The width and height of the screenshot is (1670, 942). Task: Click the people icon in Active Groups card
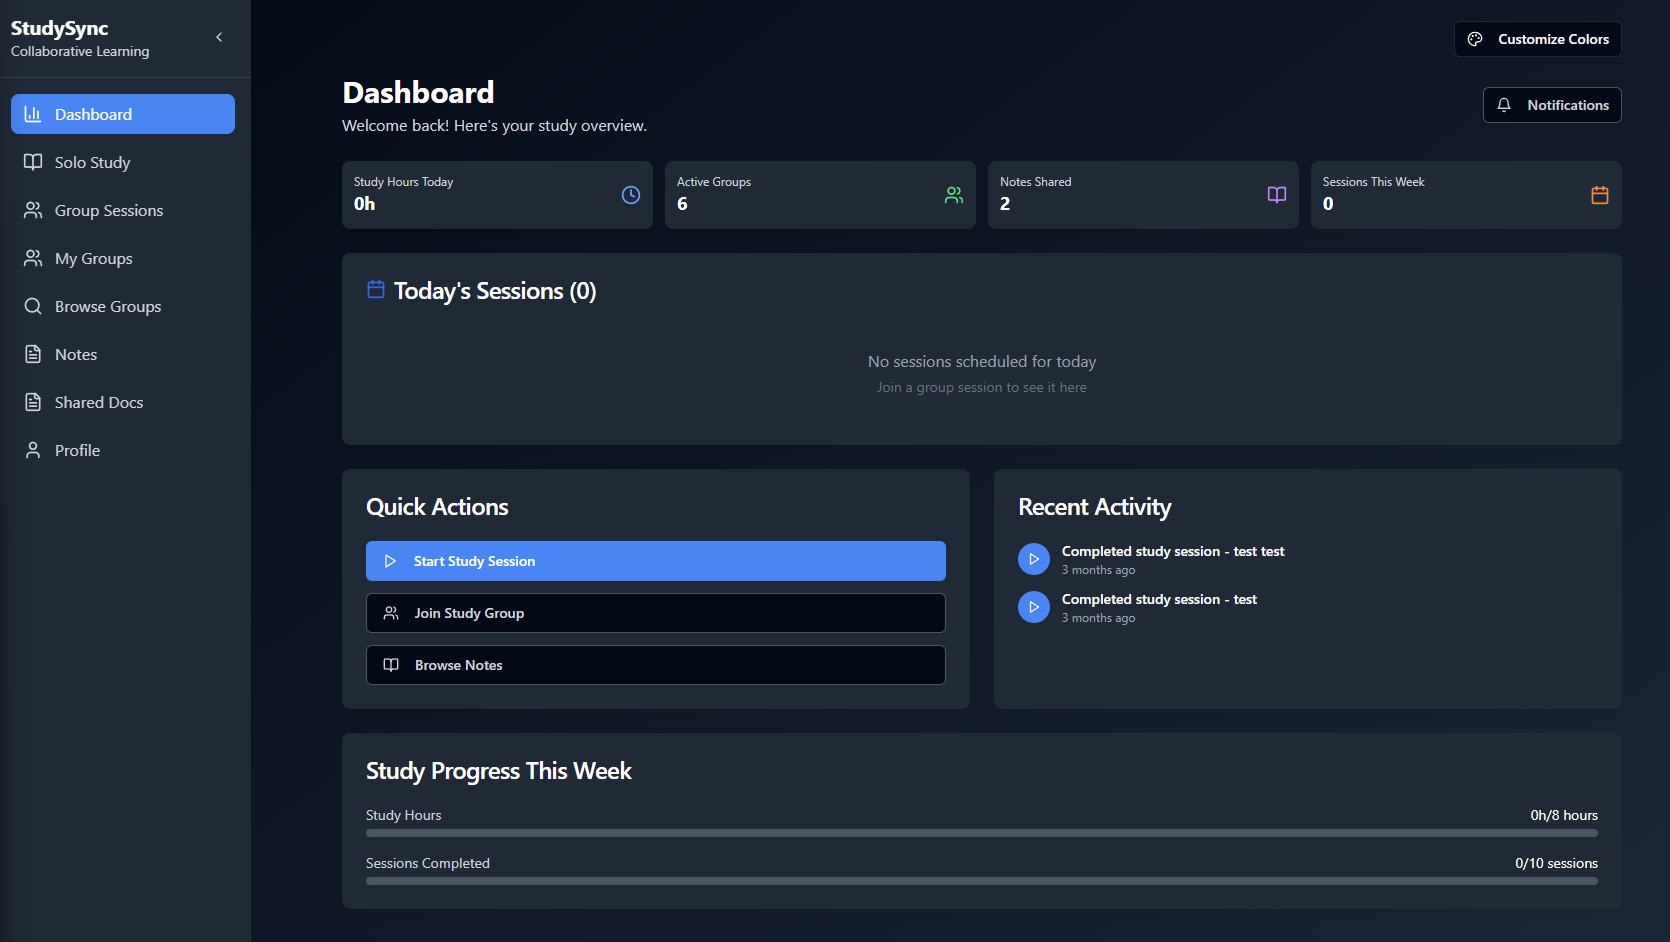[x=953, y=195]
